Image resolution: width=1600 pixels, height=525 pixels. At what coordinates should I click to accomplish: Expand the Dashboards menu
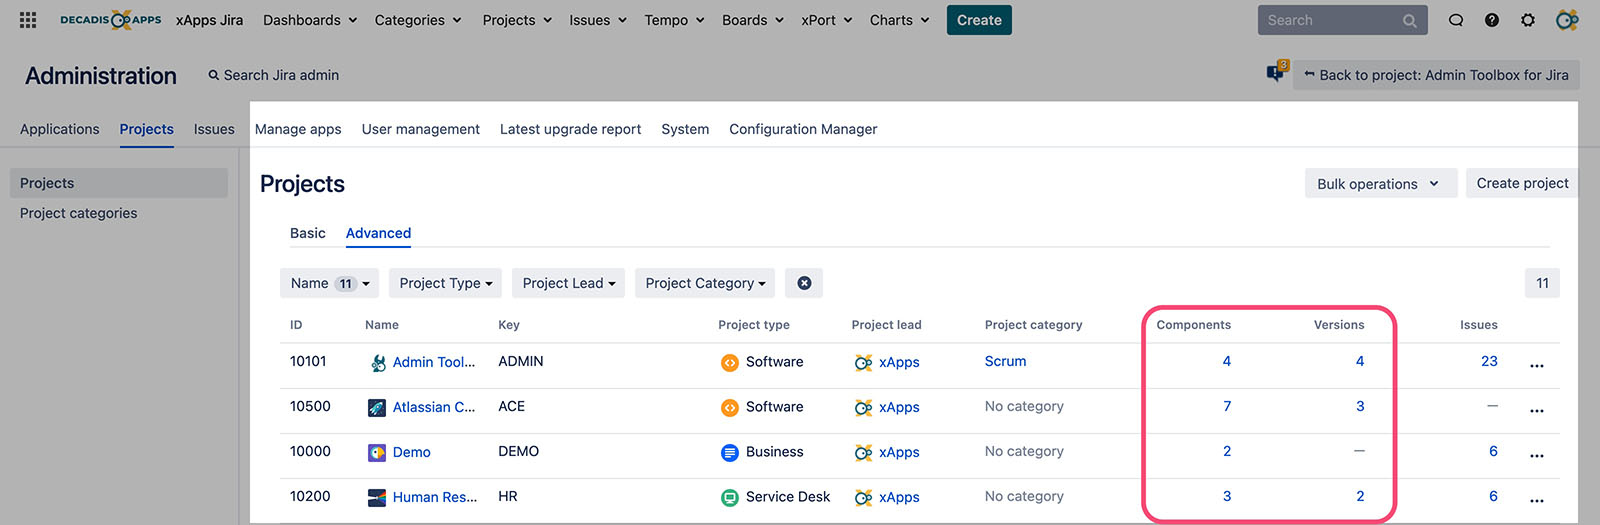pyautogui.click(x=310, y=20)
